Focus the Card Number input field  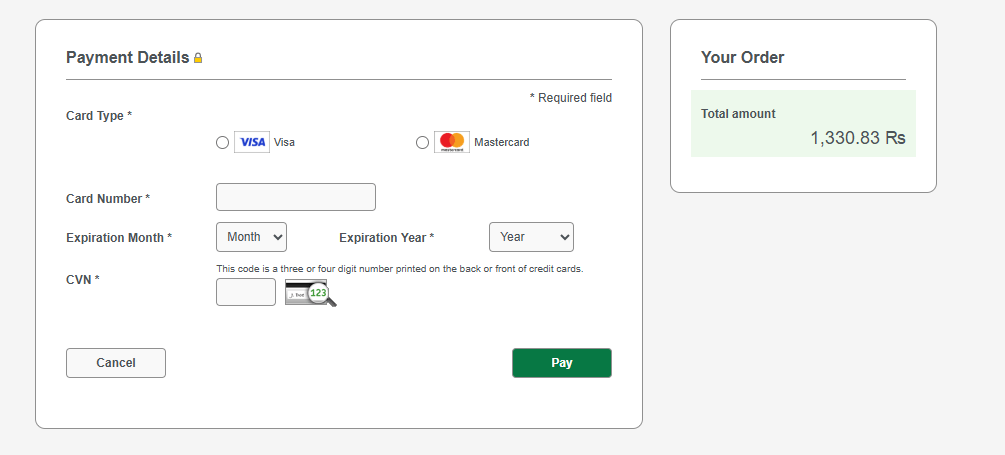(x=295, y=197)
